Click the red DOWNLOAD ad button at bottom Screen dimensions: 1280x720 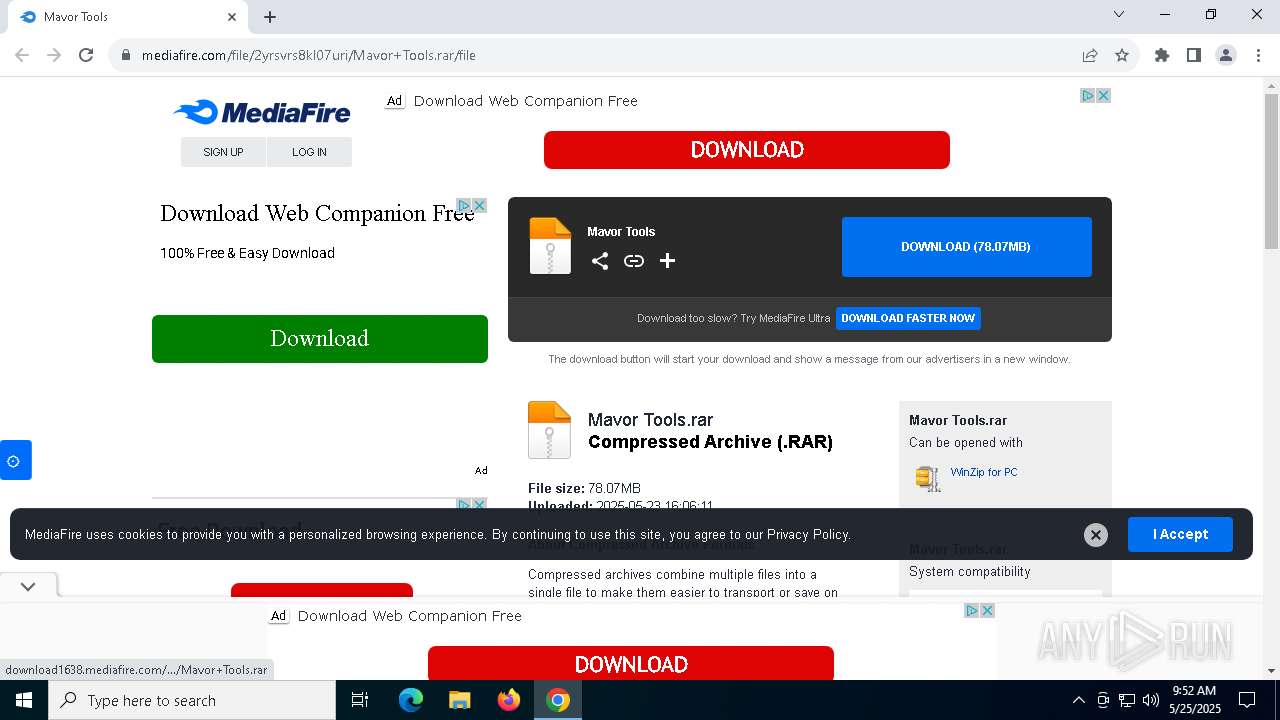click(631, 663)
